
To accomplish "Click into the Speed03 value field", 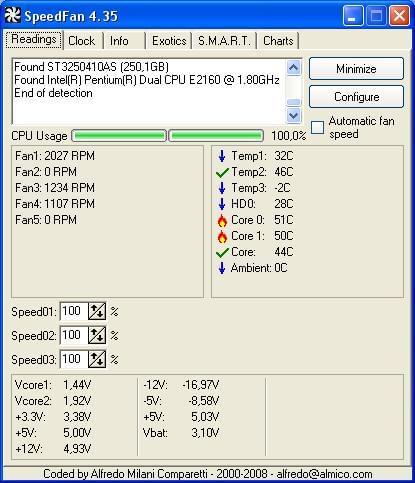I will click(74, 359).
